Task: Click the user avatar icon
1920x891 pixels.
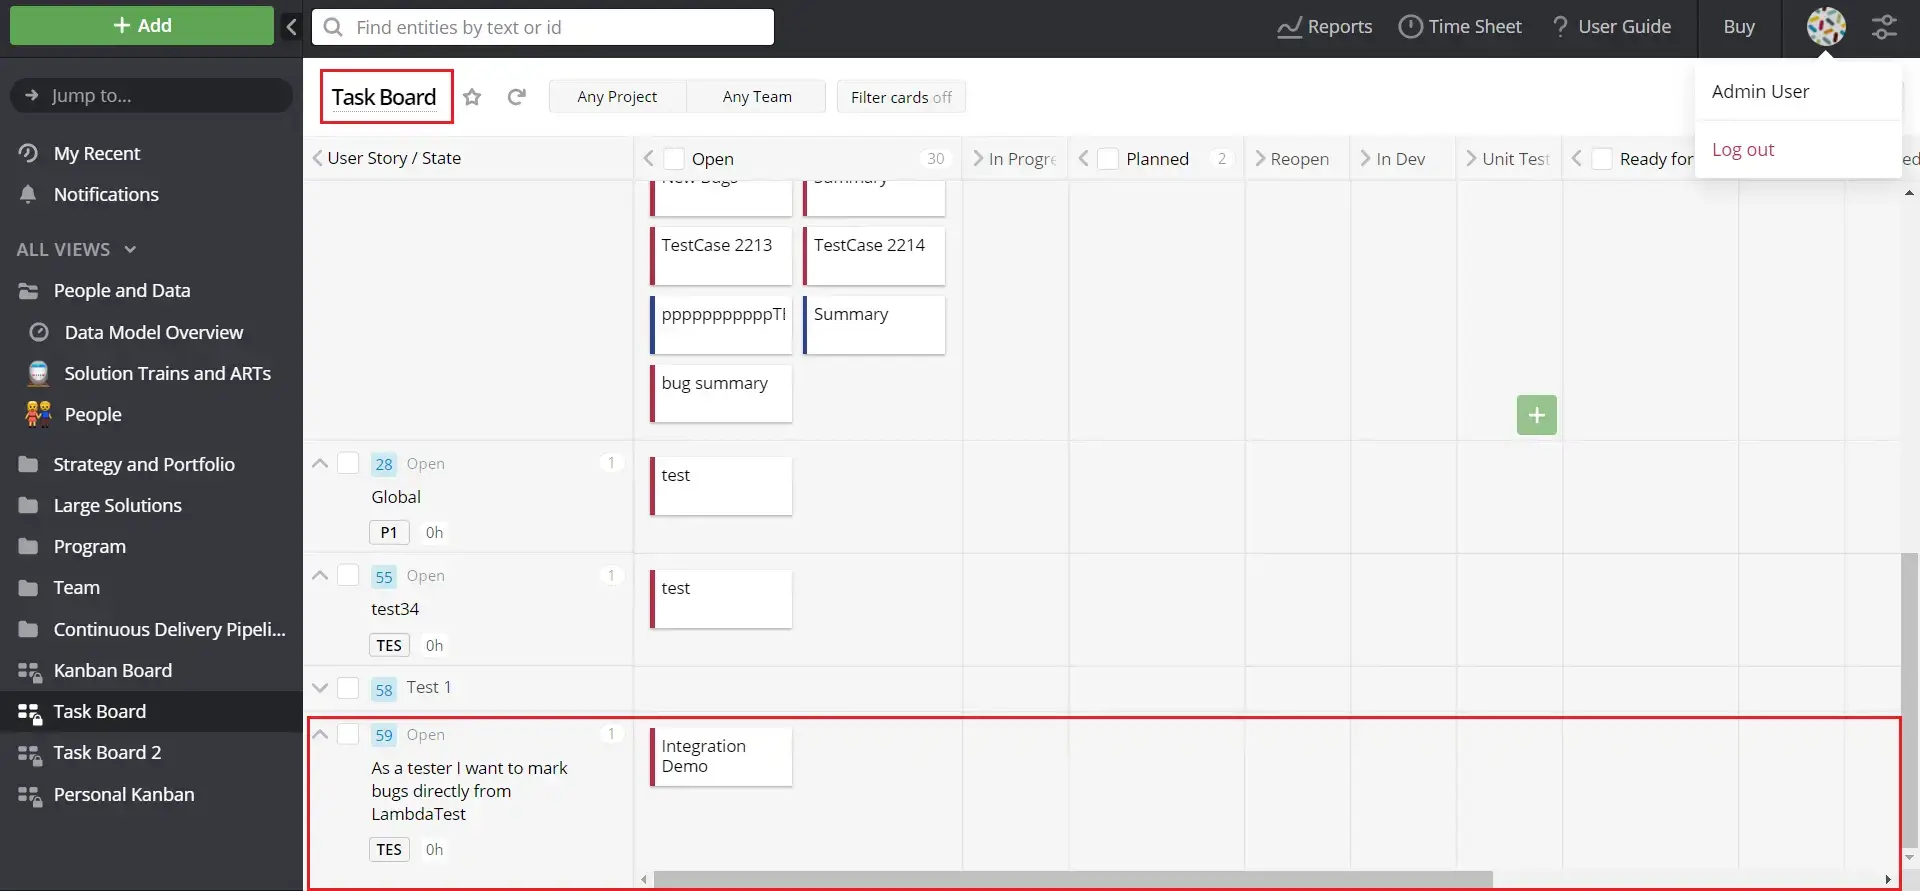Action: point(1825,27)
